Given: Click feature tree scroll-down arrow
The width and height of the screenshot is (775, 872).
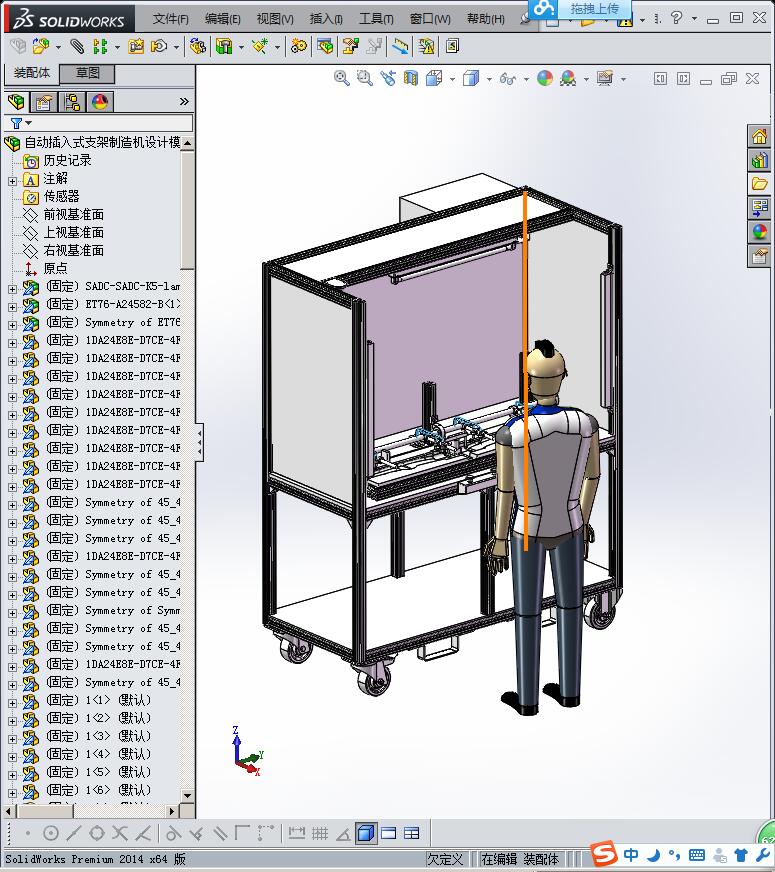Looking at the screenshot, I should tap(187, 796).
